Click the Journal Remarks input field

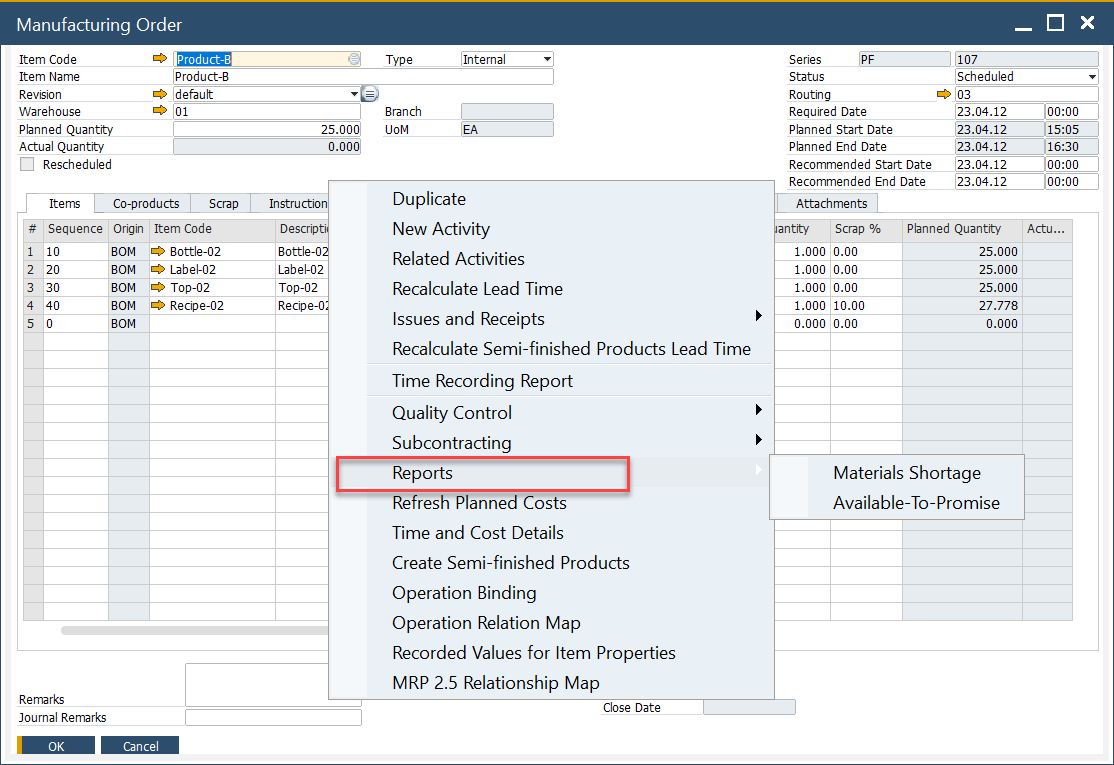(x=273, y=717)
